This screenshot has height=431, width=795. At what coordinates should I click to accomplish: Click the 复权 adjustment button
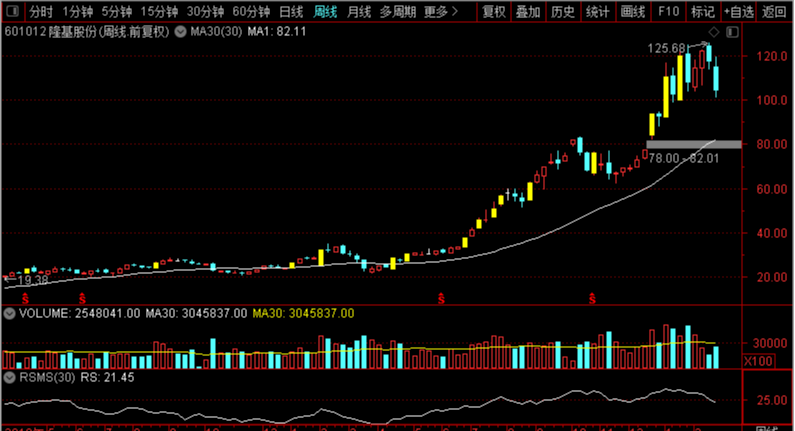tap(494, 12)
